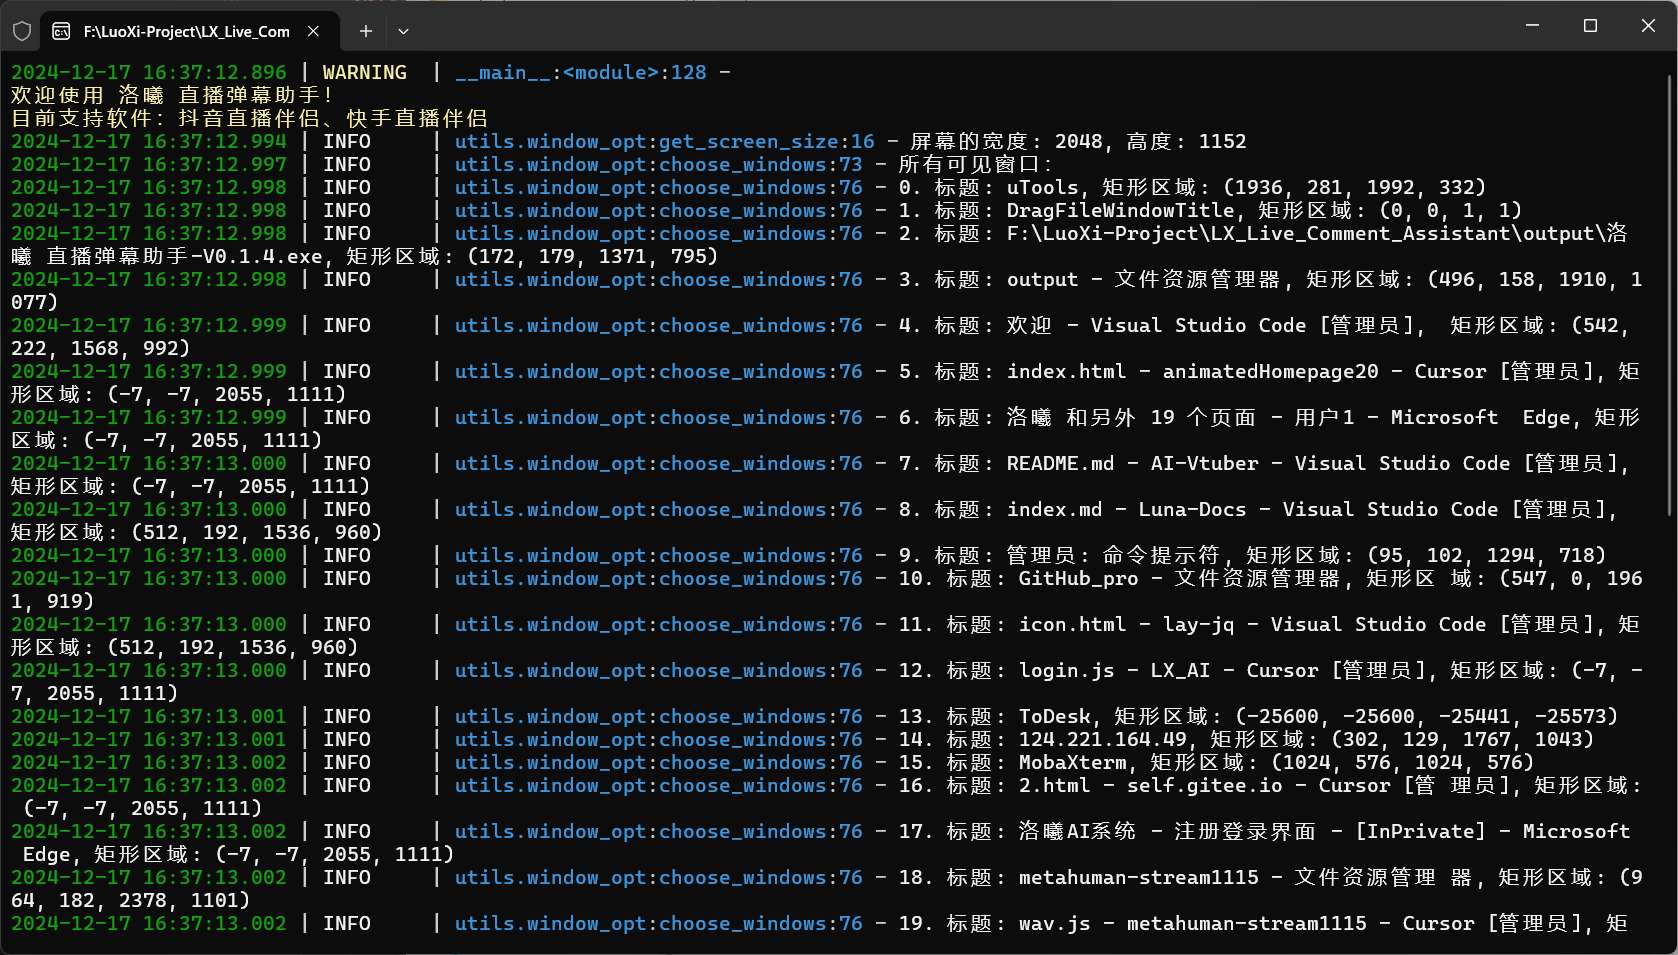Click the terminal icon on the tab
Image resolution: width=1678 pixels, height=955 pixels.
pyautogui.click(x=61, y=31)
